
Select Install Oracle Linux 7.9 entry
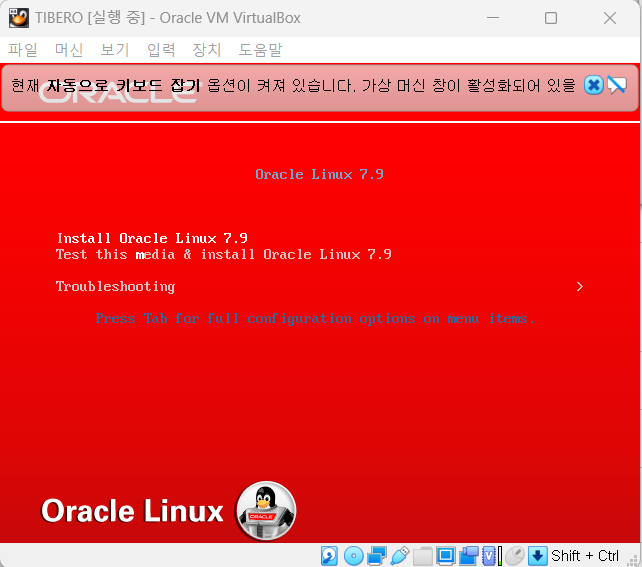coord(152,238)
